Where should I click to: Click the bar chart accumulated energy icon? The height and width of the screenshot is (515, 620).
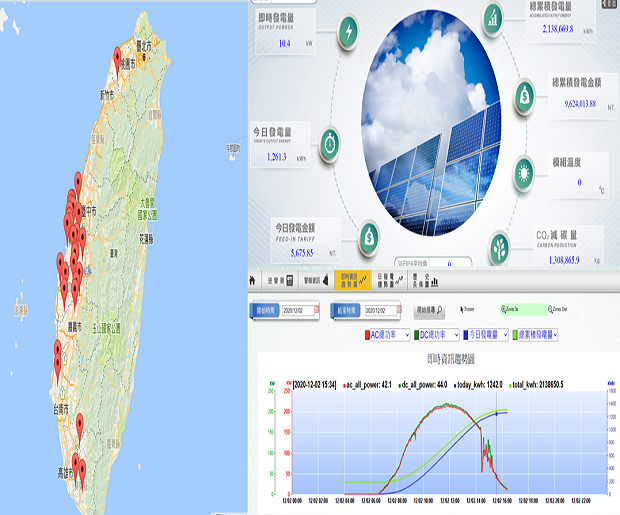click(493, 16)
